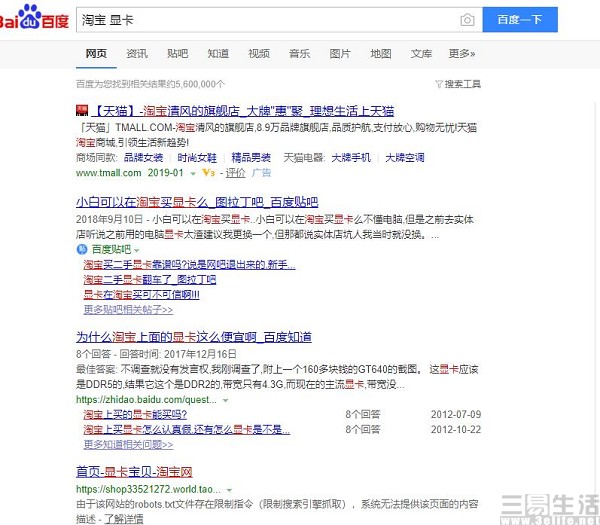Open 淘宝二手显卡翻车了 post link

click(x=150, y=280)
